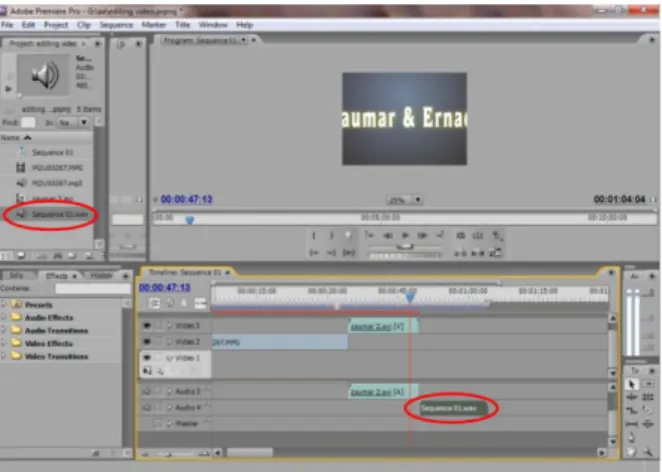Screen dimensions: 662x472
Task: Click the Program monitor current timecode 00:00:47:13
Action: [x=187, y=199]
